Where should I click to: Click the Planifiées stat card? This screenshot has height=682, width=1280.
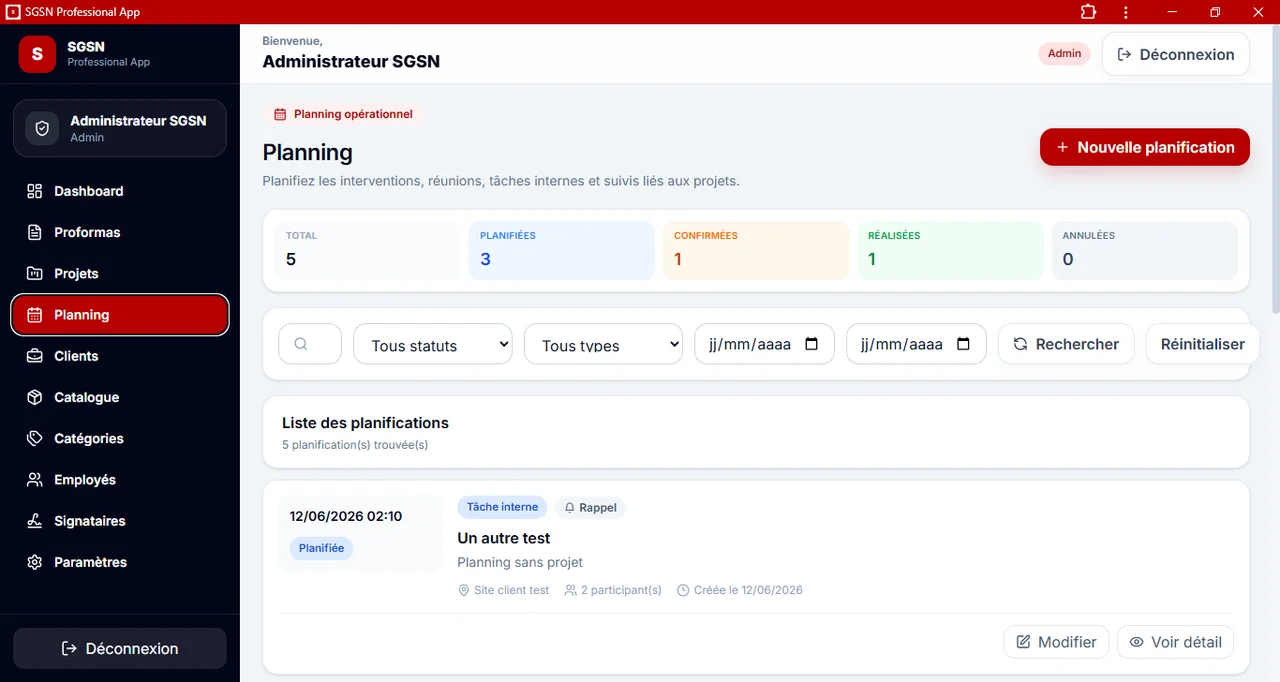pyautogui.click(x=561, y=250)
